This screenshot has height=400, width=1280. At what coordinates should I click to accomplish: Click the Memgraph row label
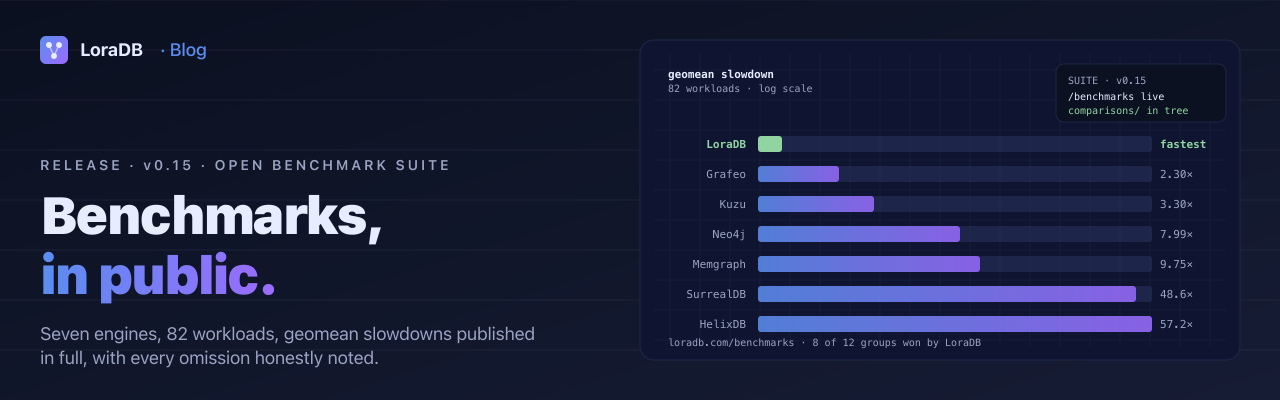pyautogui.click(x=719, y=264)
